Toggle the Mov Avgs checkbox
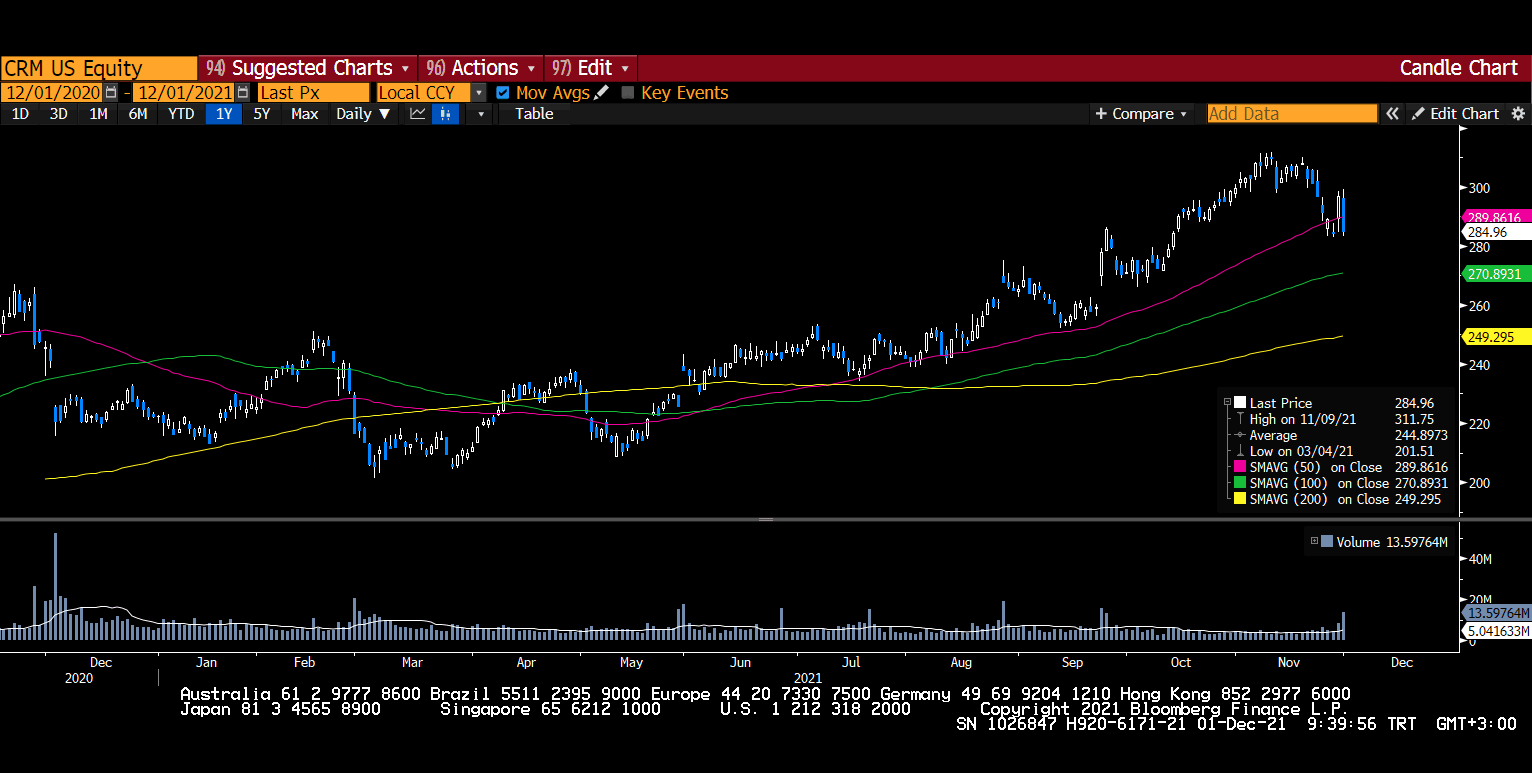Viewport: 1532px width, 773px height. [503, 92]
